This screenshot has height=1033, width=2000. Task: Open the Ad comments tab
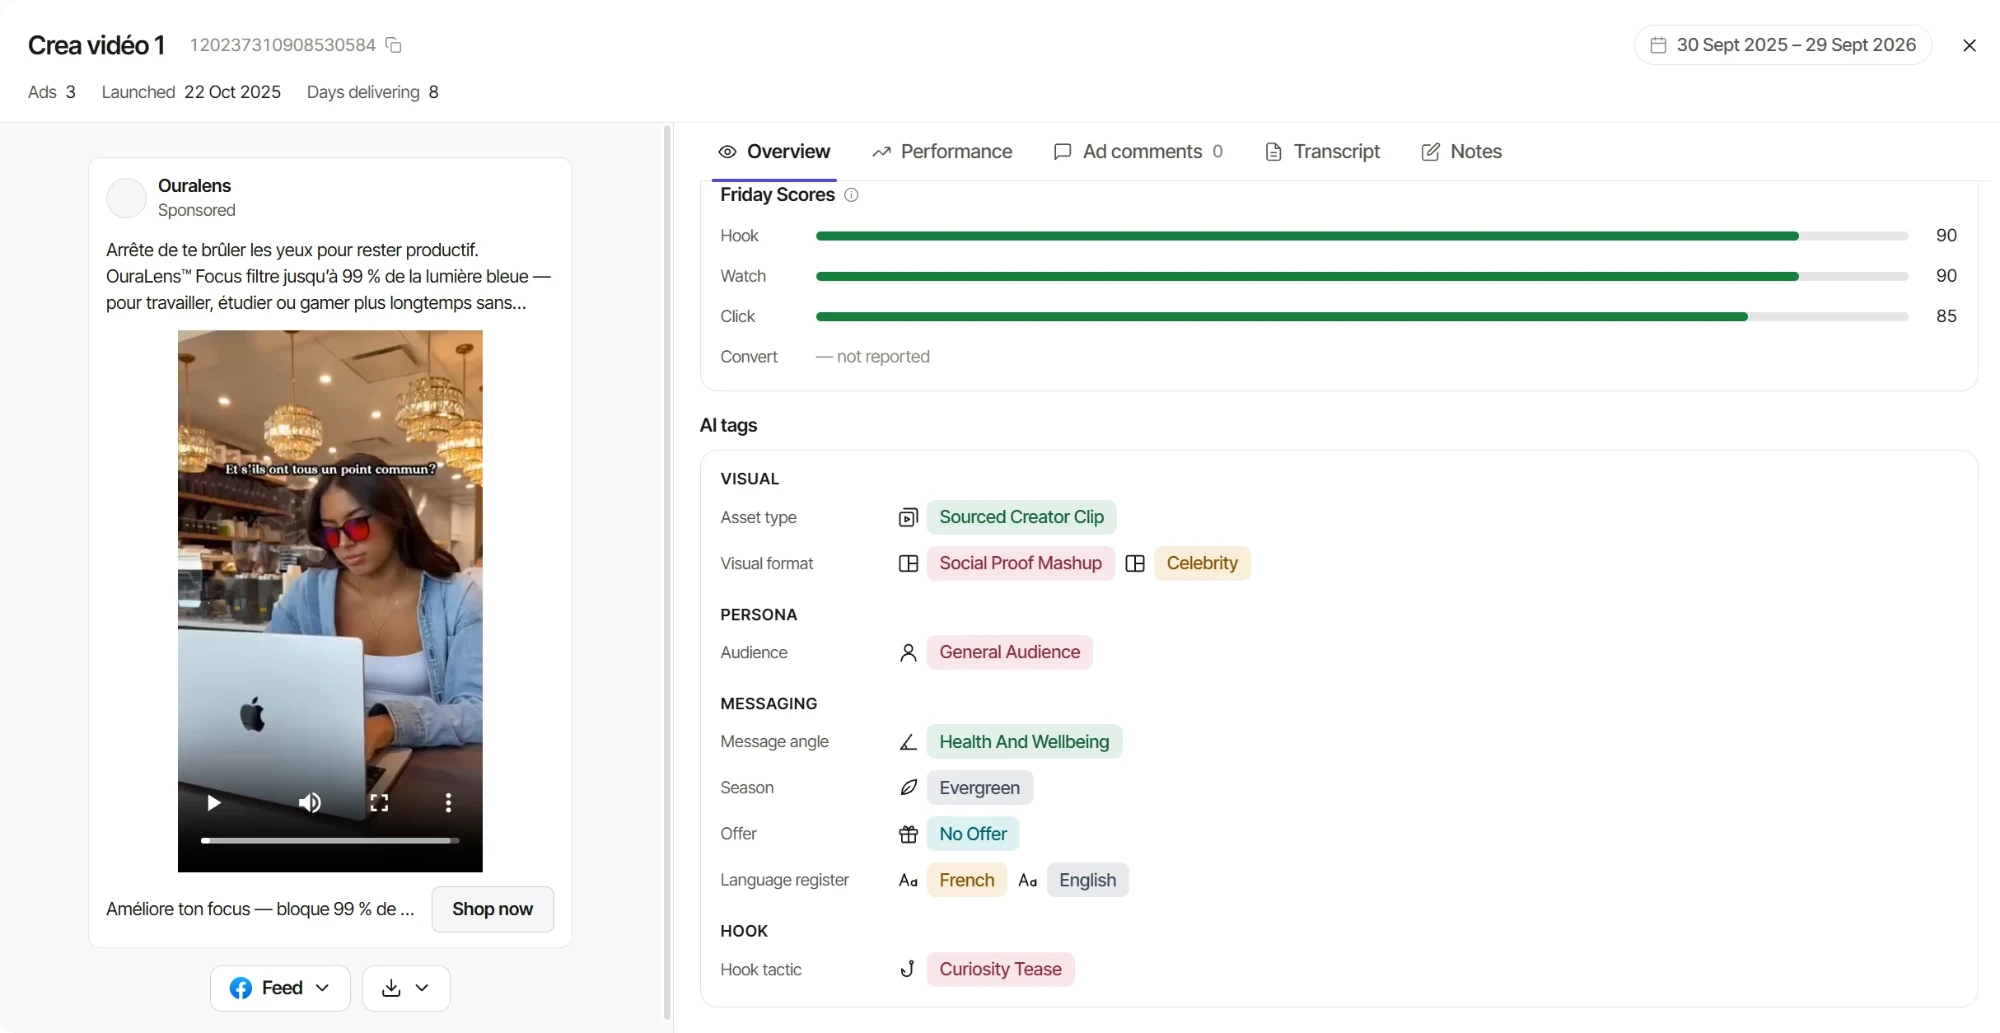tap(1138, 151)
